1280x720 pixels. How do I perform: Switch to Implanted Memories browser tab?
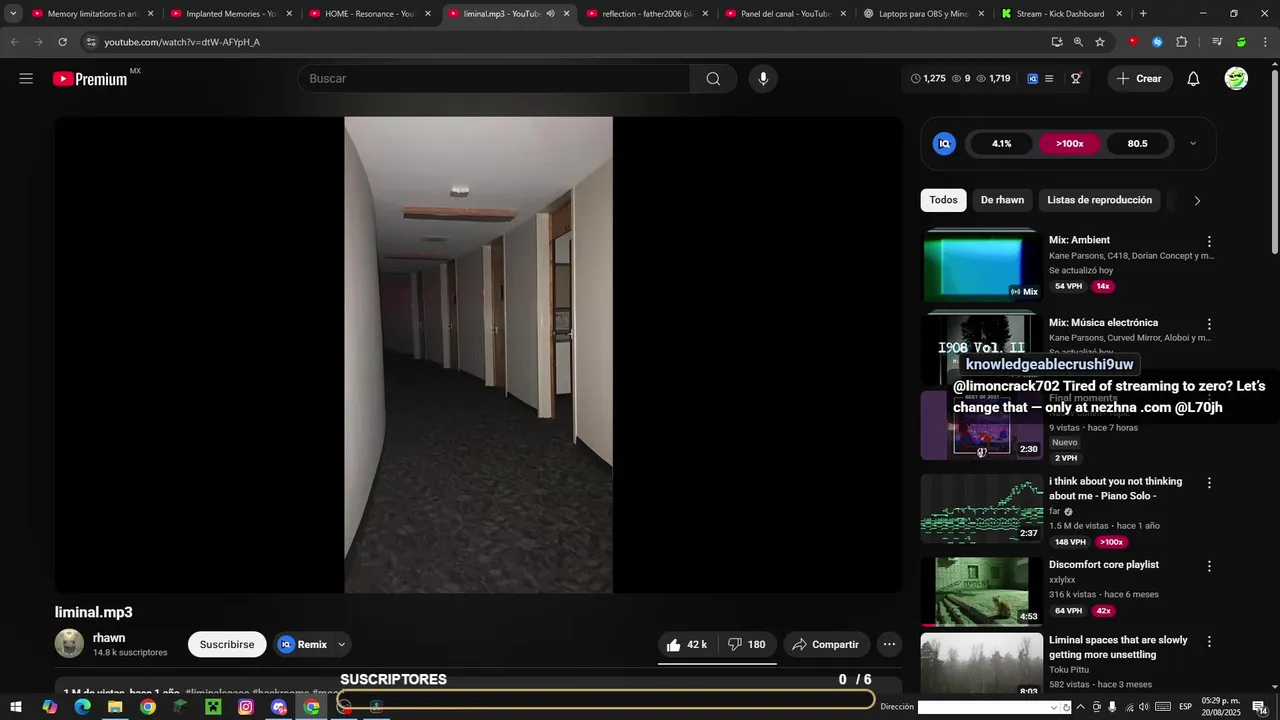[x=231, y=14]
